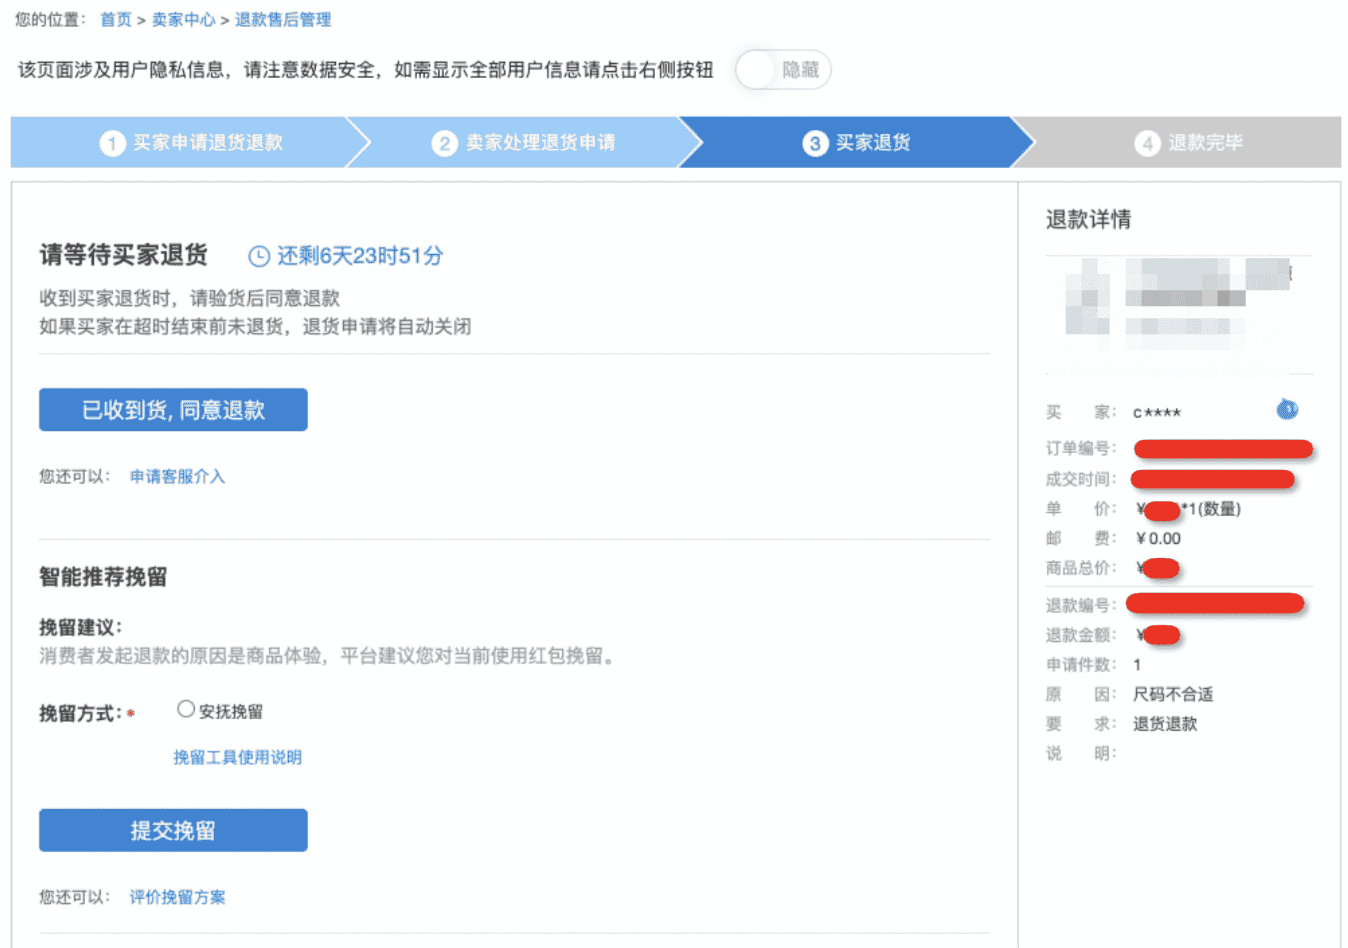Click 已收到货, 同意退款 button

point(173,410)
